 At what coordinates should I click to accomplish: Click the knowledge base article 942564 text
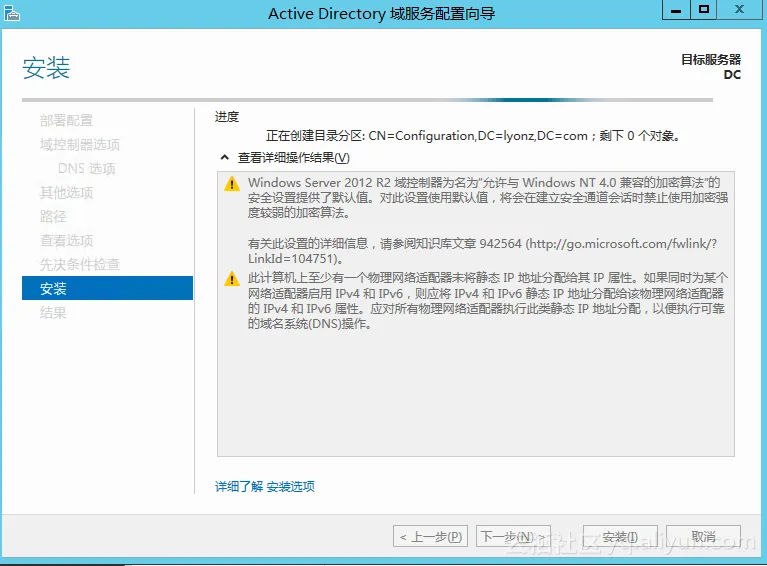(482, 251)
